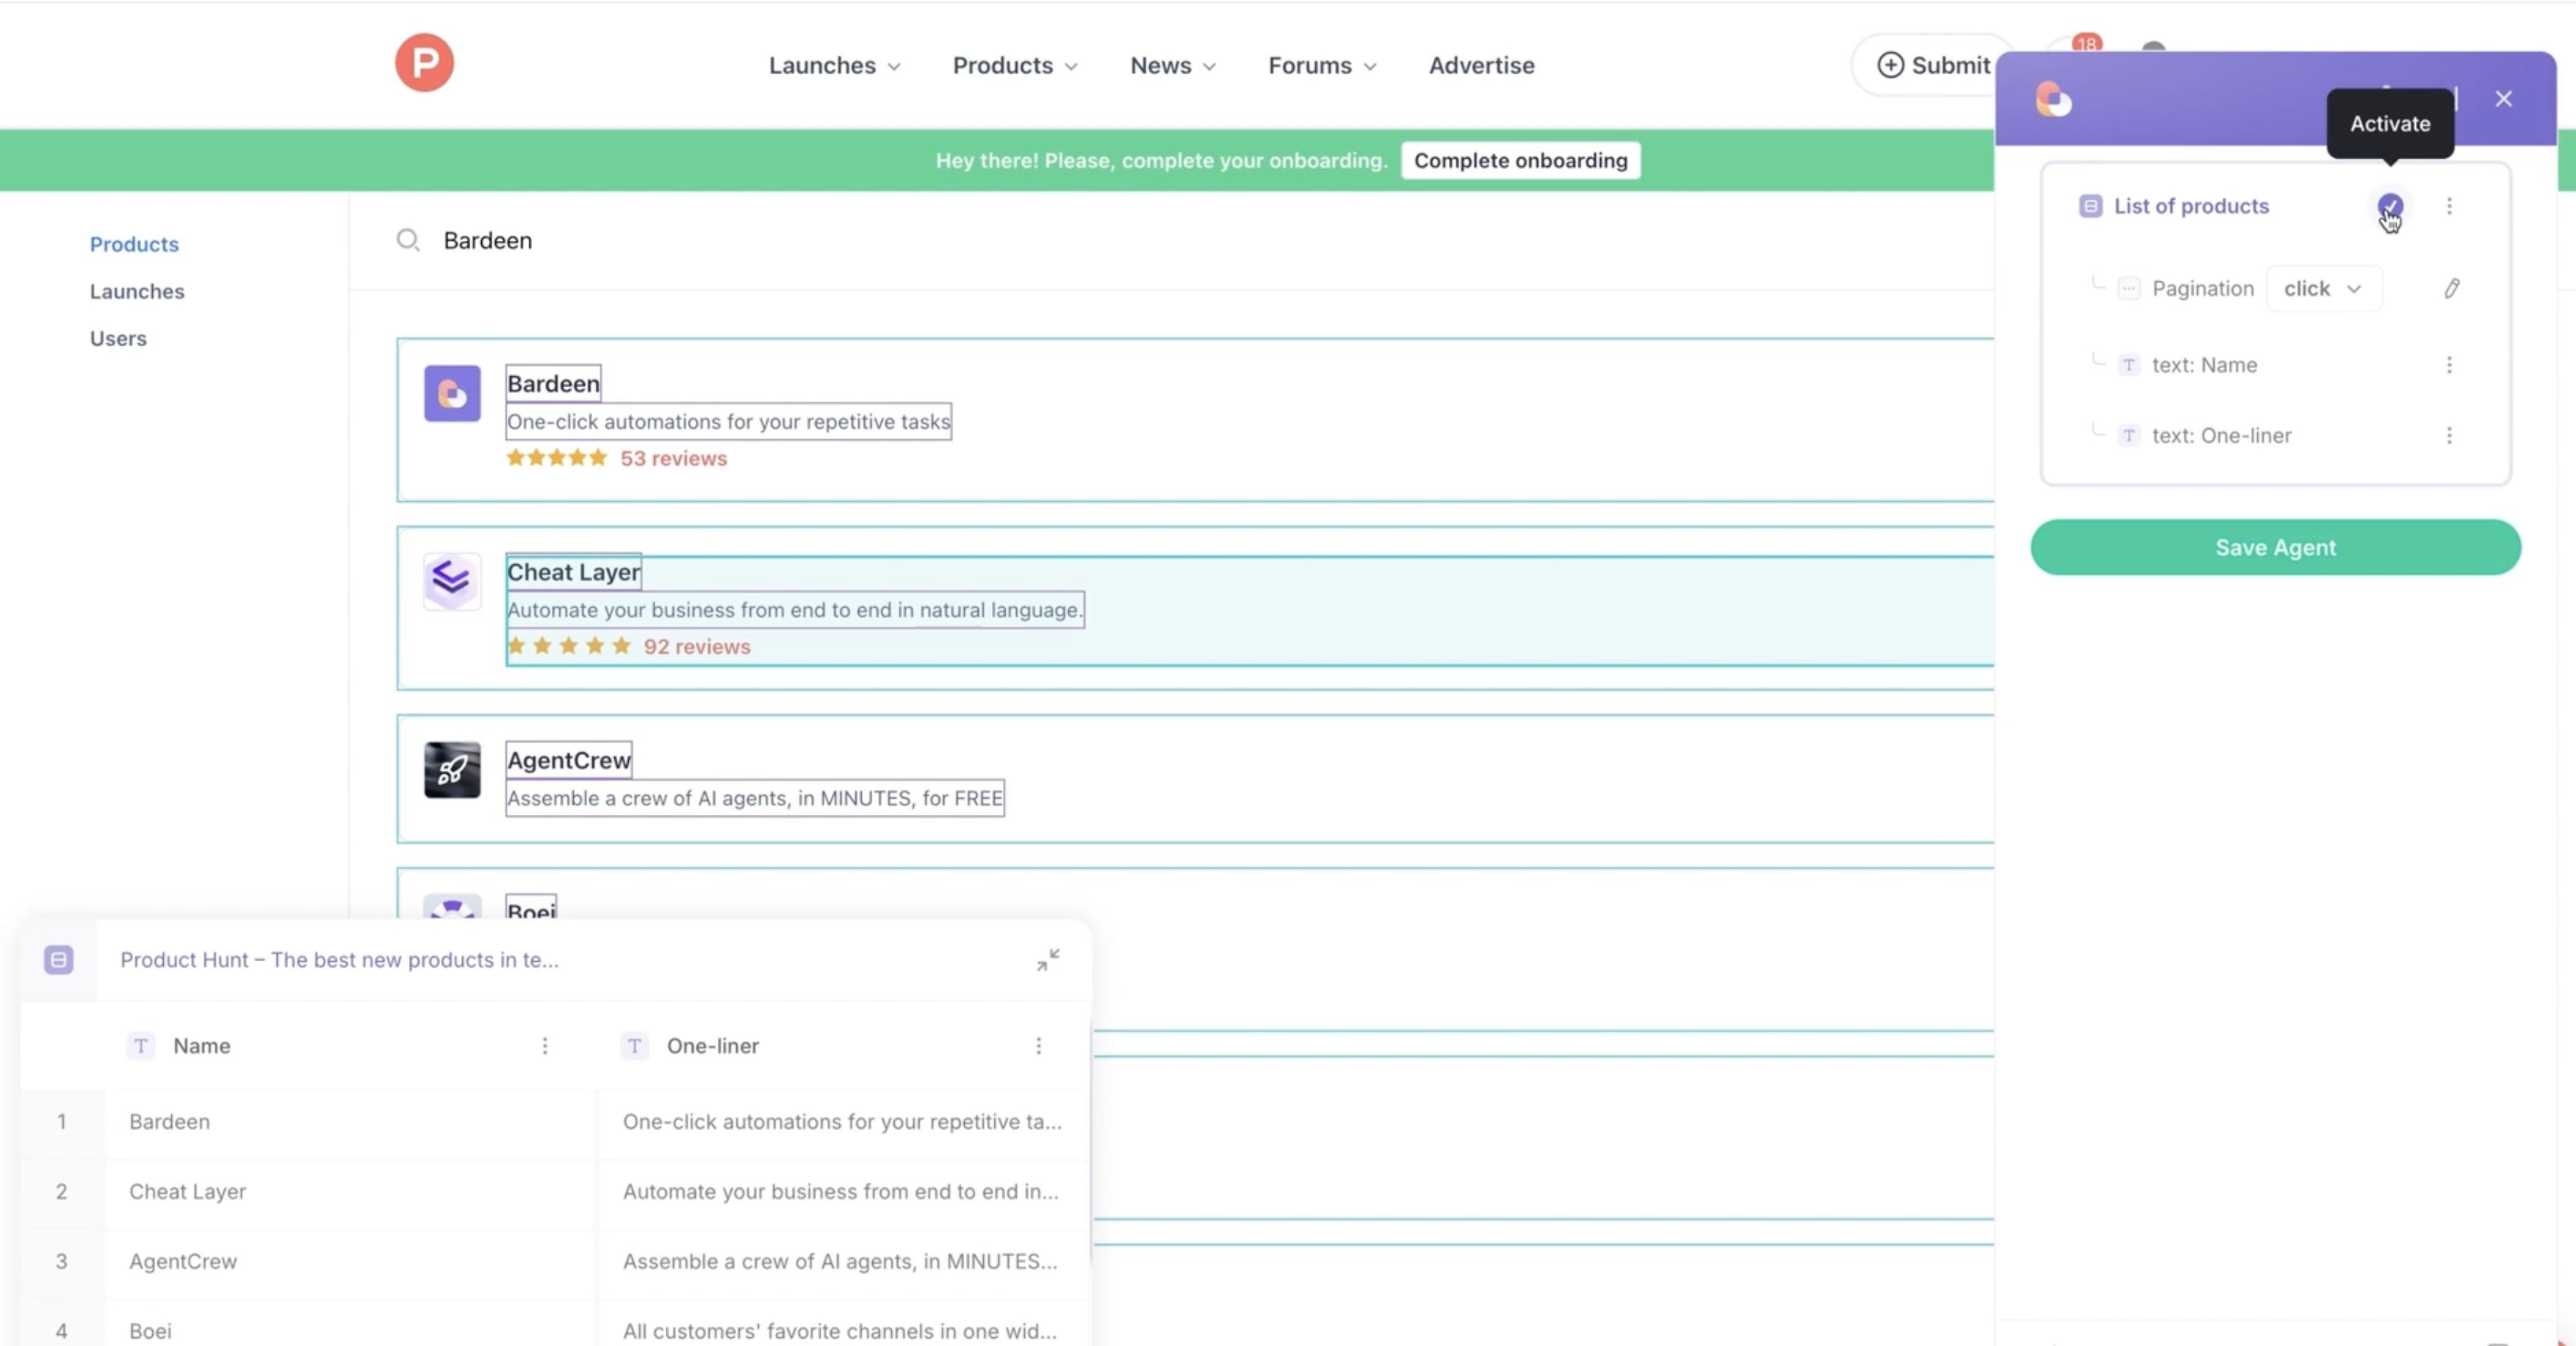Close the Bardeen side panel
Viewport: 2576px width, 1346px height.
(2503, 99)
